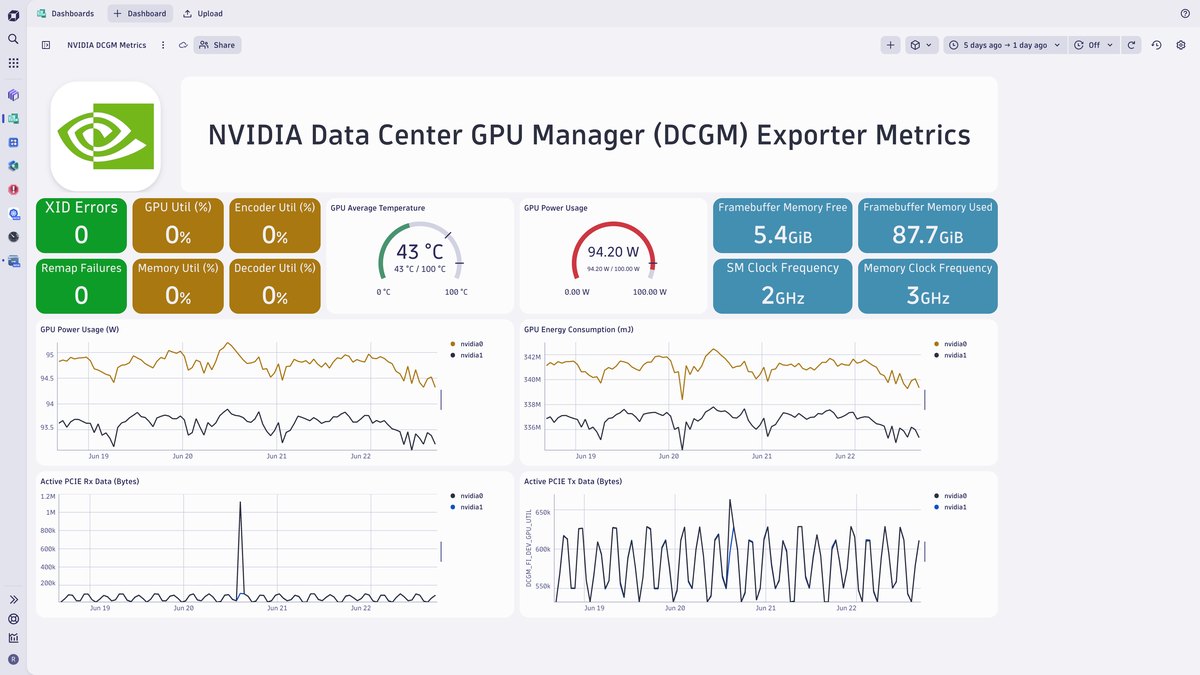This screenshot has height=675, width=1200.
Task: Open the purple cube app in sidebar
Action: (13, 95)
